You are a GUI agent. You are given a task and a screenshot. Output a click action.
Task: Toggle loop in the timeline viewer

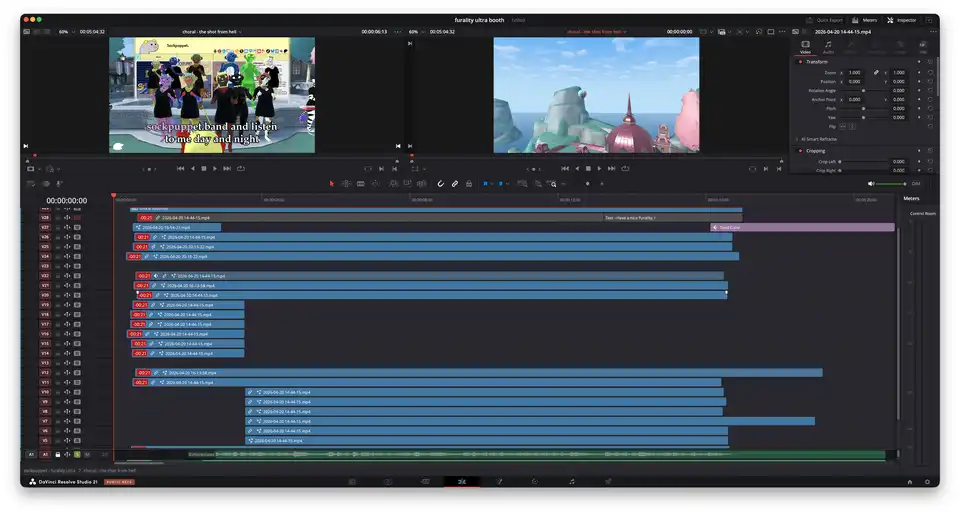pos(625,168)
